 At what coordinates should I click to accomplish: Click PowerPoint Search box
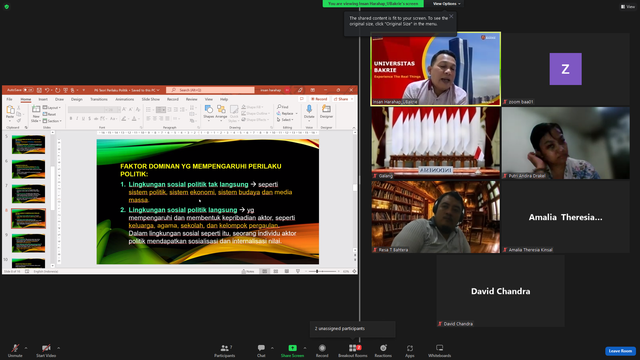point(211,90)
